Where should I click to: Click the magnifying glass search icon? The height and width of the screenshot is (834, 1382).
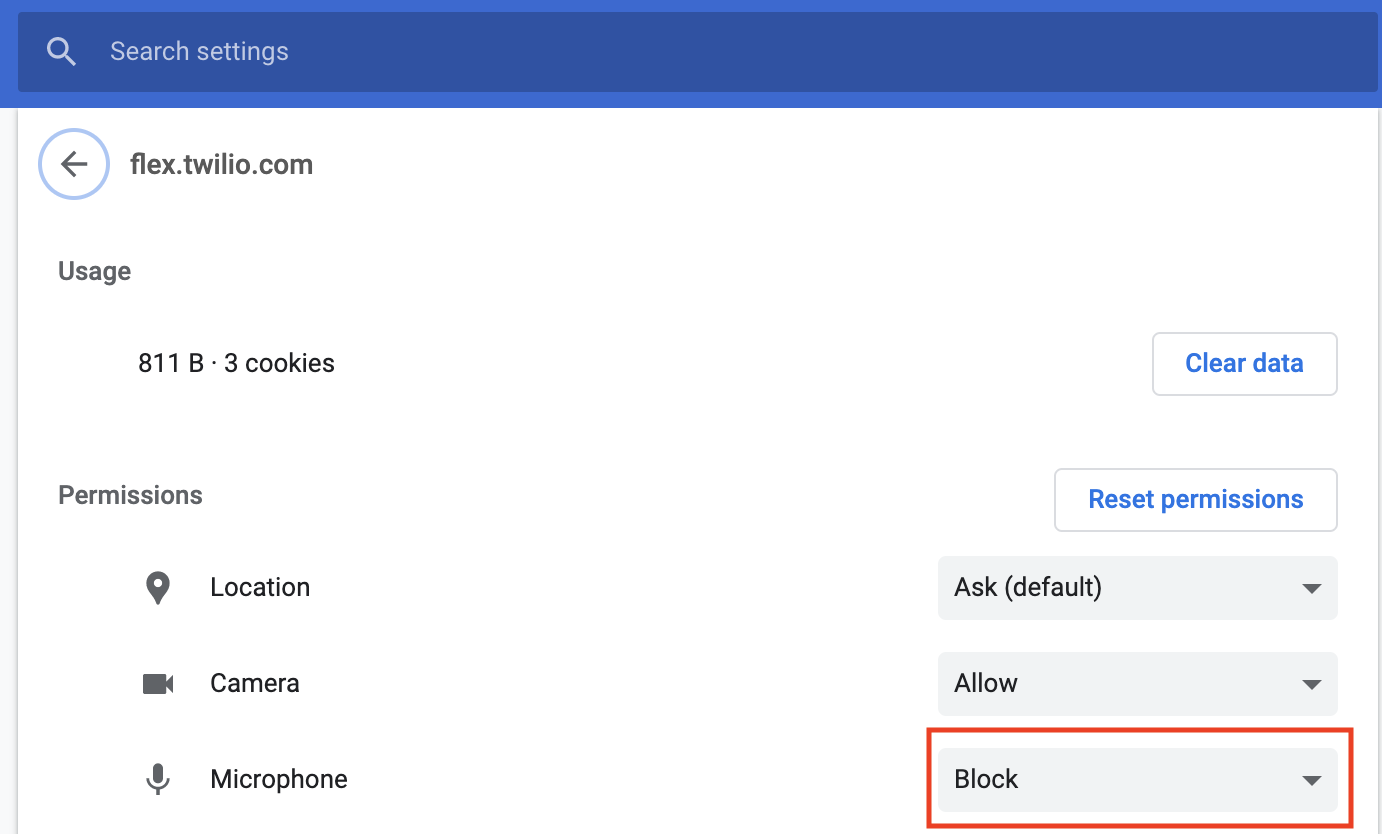pyautogui.click(x=62, y=52)
